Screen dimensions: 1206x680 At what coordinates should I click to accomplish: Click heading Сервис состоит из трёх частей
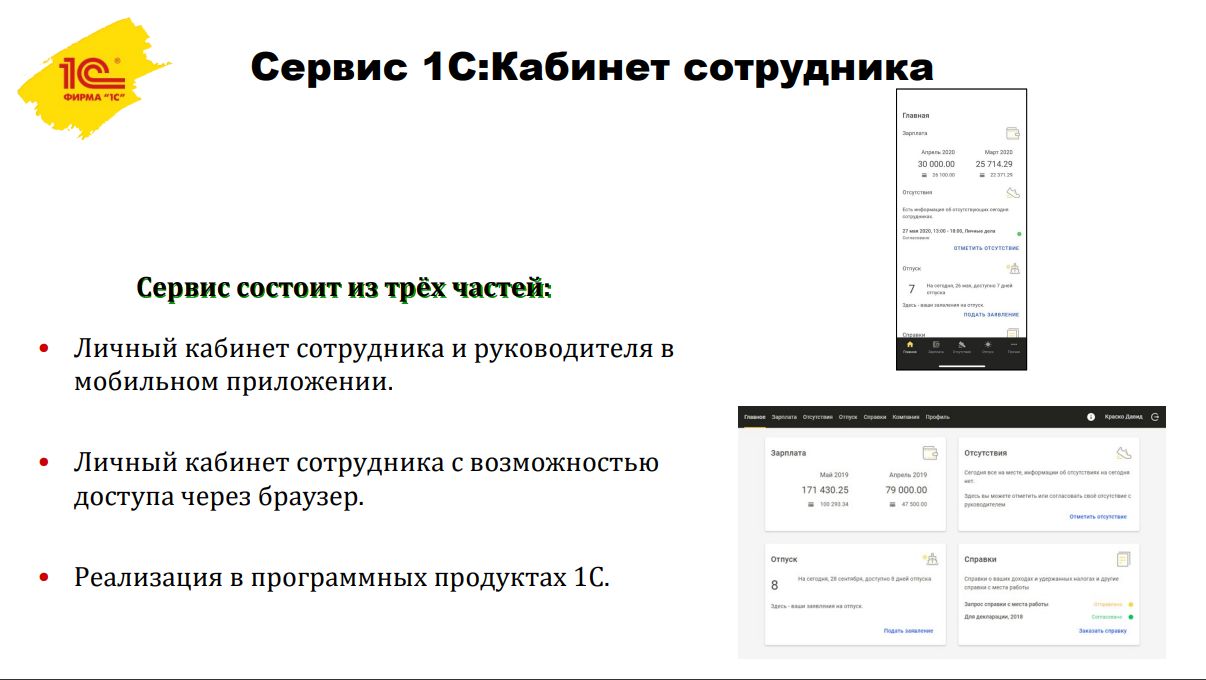point(344,288)
